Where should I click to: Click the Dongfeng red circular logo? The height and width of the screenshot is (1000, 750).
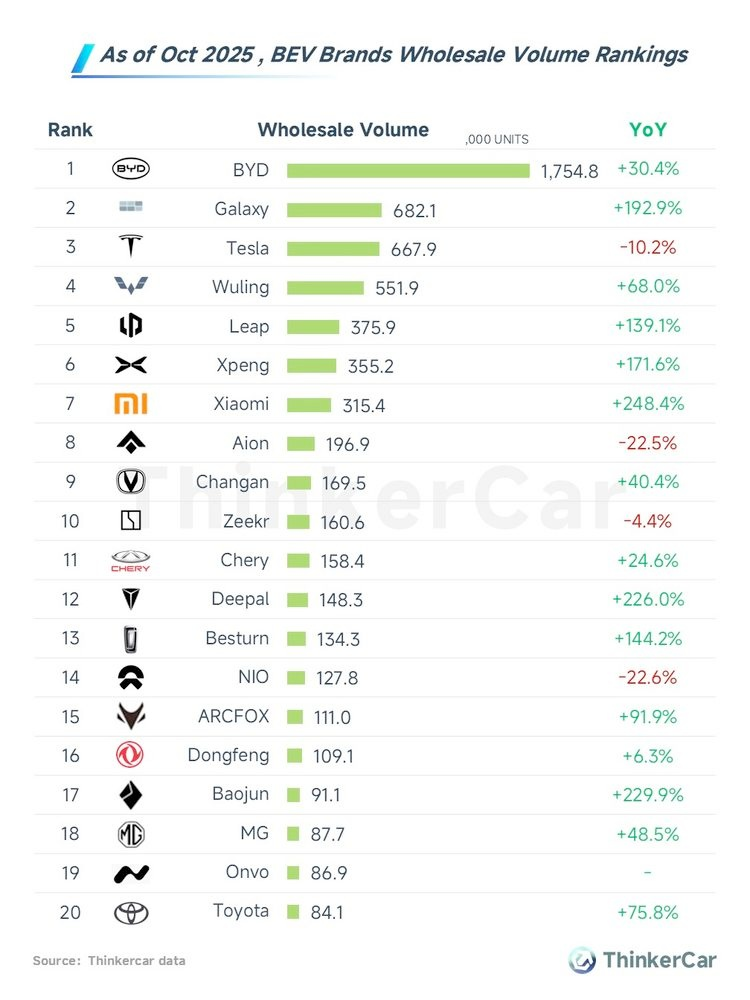click(131, 756)
